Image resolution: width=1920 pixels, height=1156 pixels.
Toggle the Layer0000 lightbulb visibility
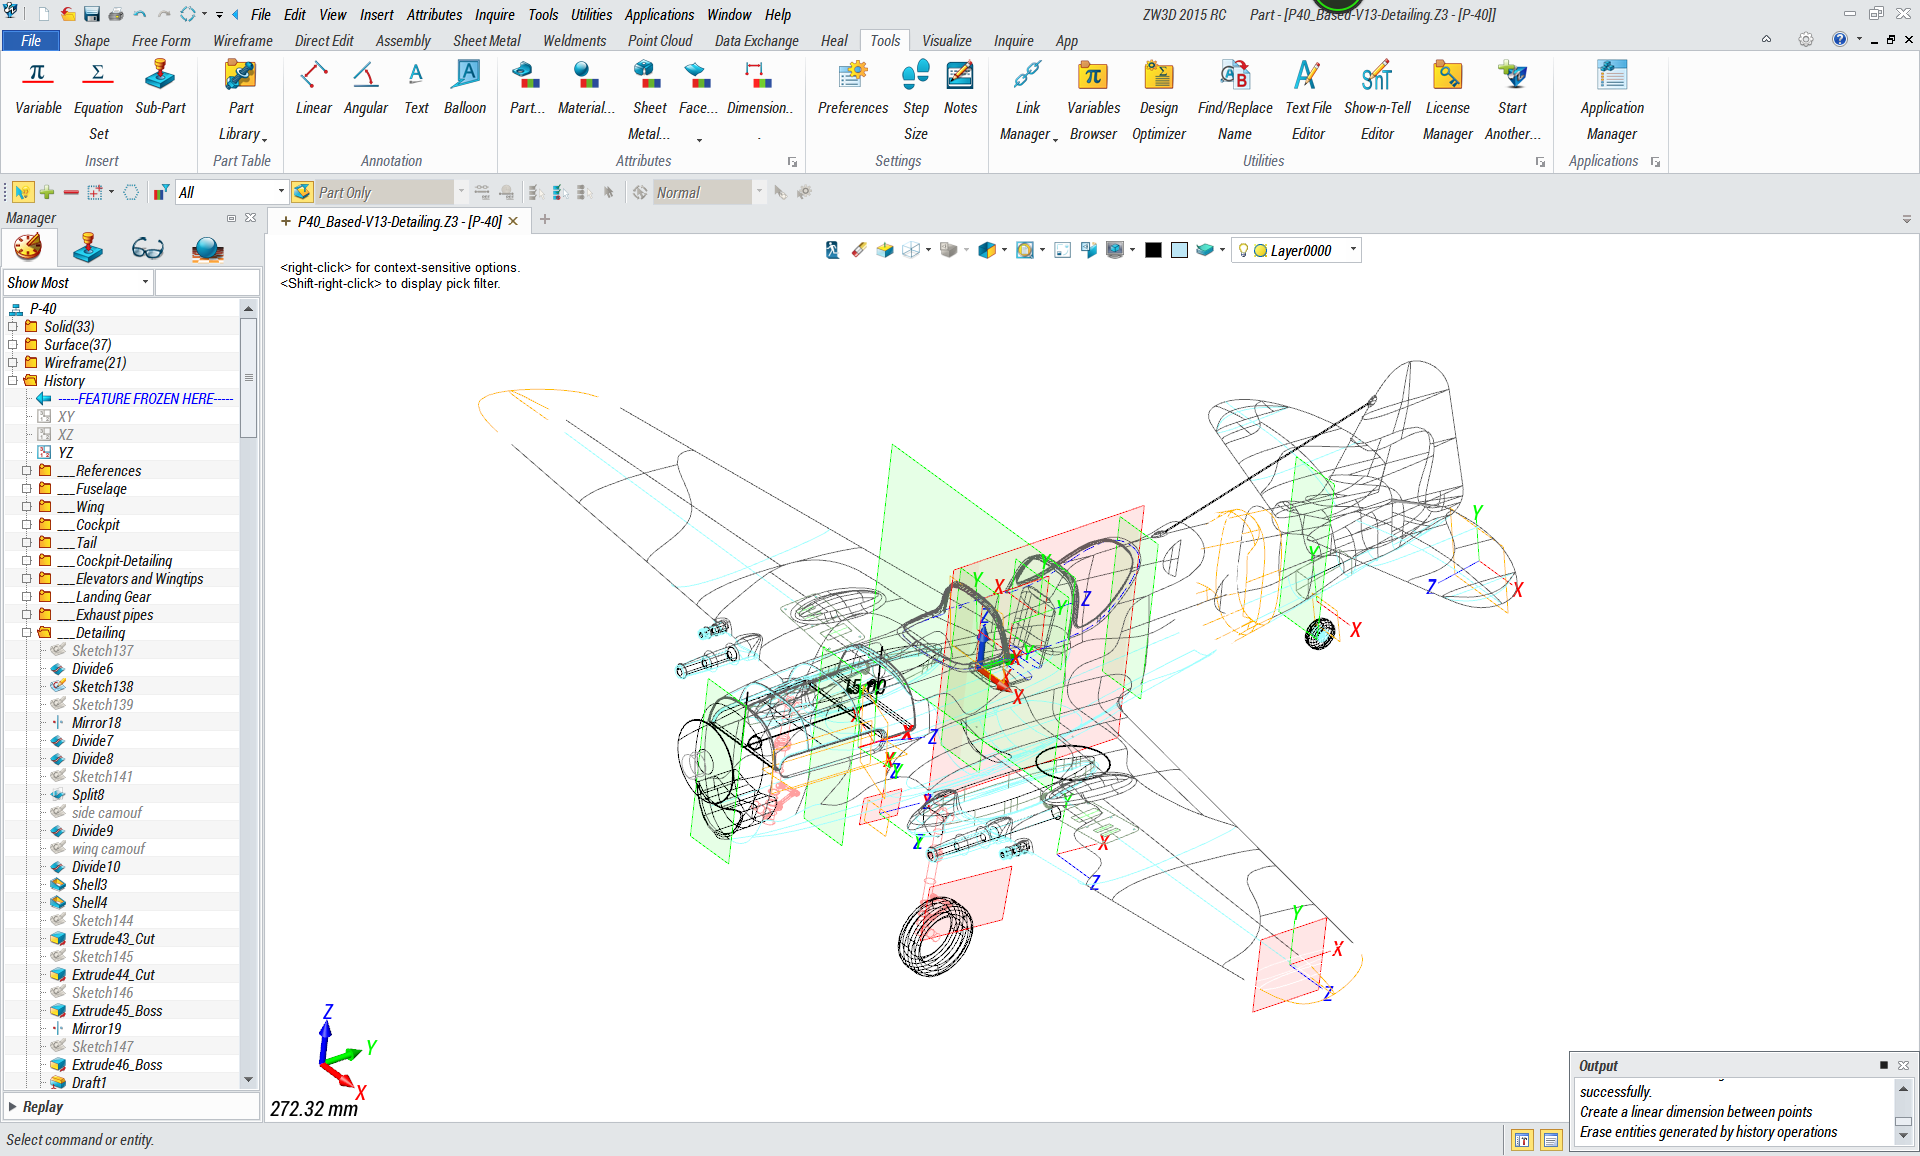coord(1243,251)
